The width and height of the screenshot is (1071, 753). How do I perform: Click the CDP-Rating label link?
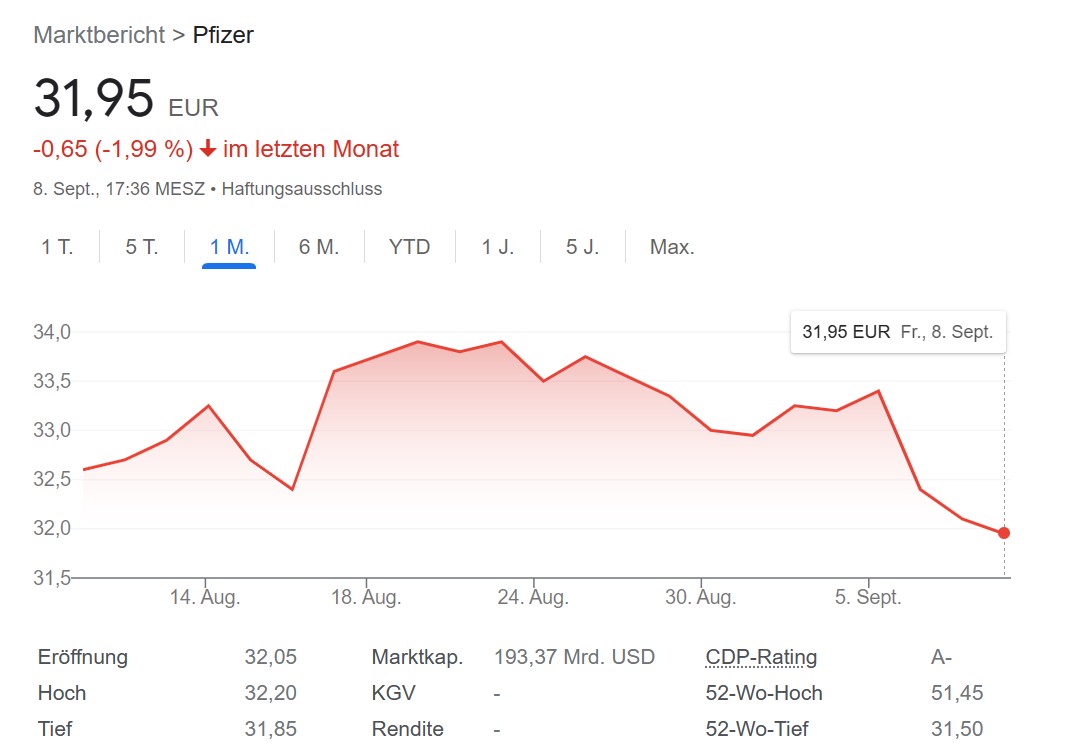click(761, 657)
